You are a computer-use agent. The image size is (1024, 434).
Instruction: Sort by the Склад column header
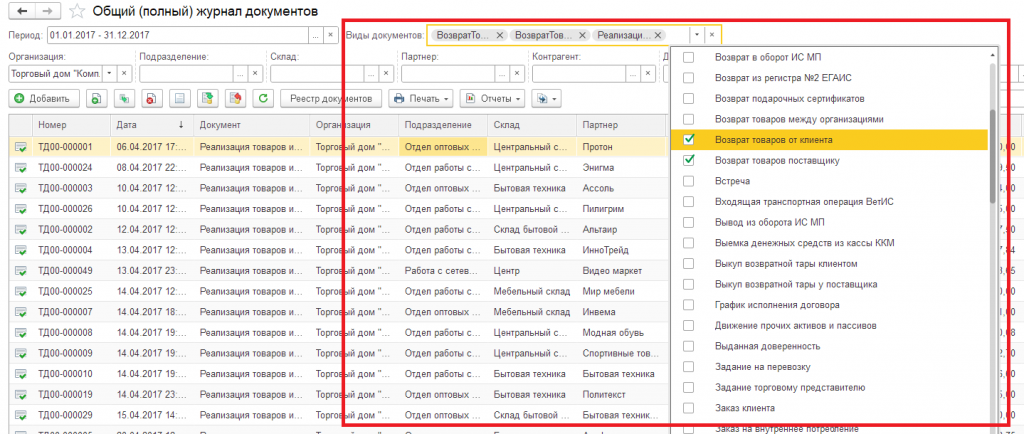click(x=532, y=125)
